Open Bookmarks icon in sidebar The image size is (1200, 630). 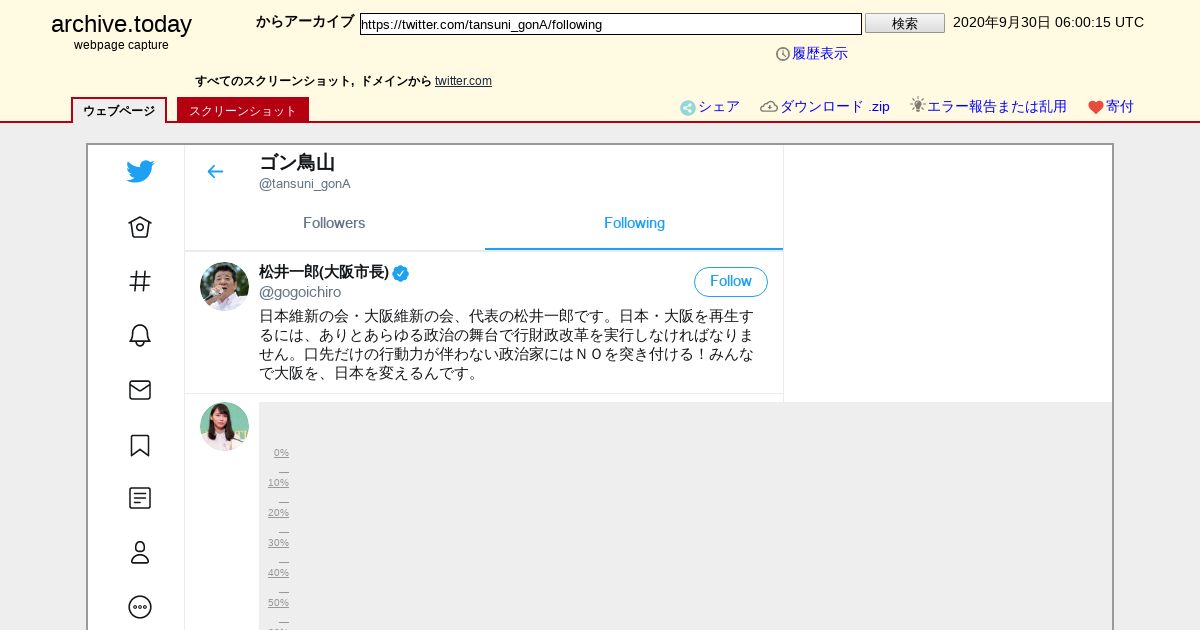[140, 445]
